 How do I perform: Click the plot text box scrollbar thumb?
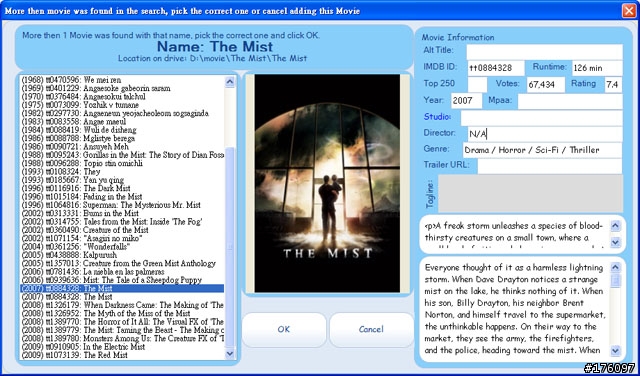[x=615, y=280]
